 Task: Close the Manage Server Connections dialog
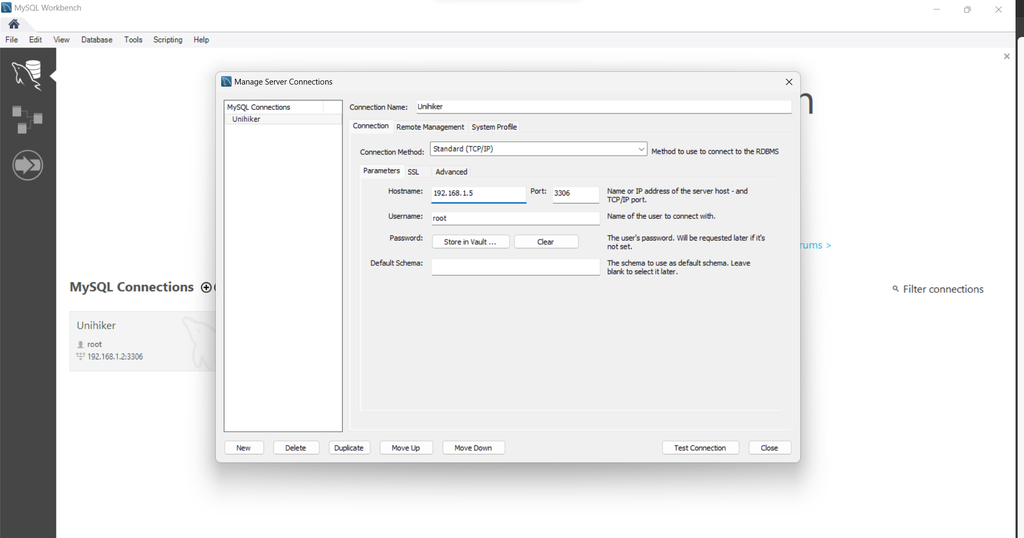[789, 82]
